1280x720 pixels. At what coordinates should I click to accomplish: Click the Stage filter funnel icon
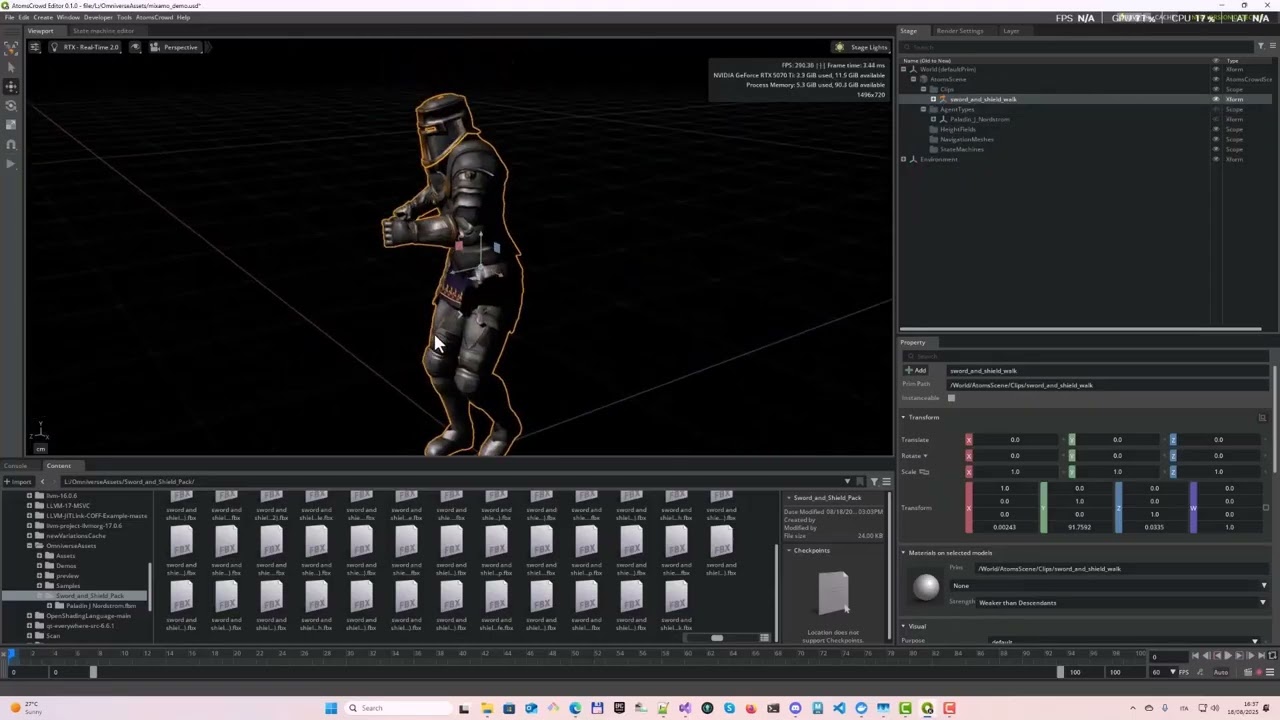(x=1260, y=46)
